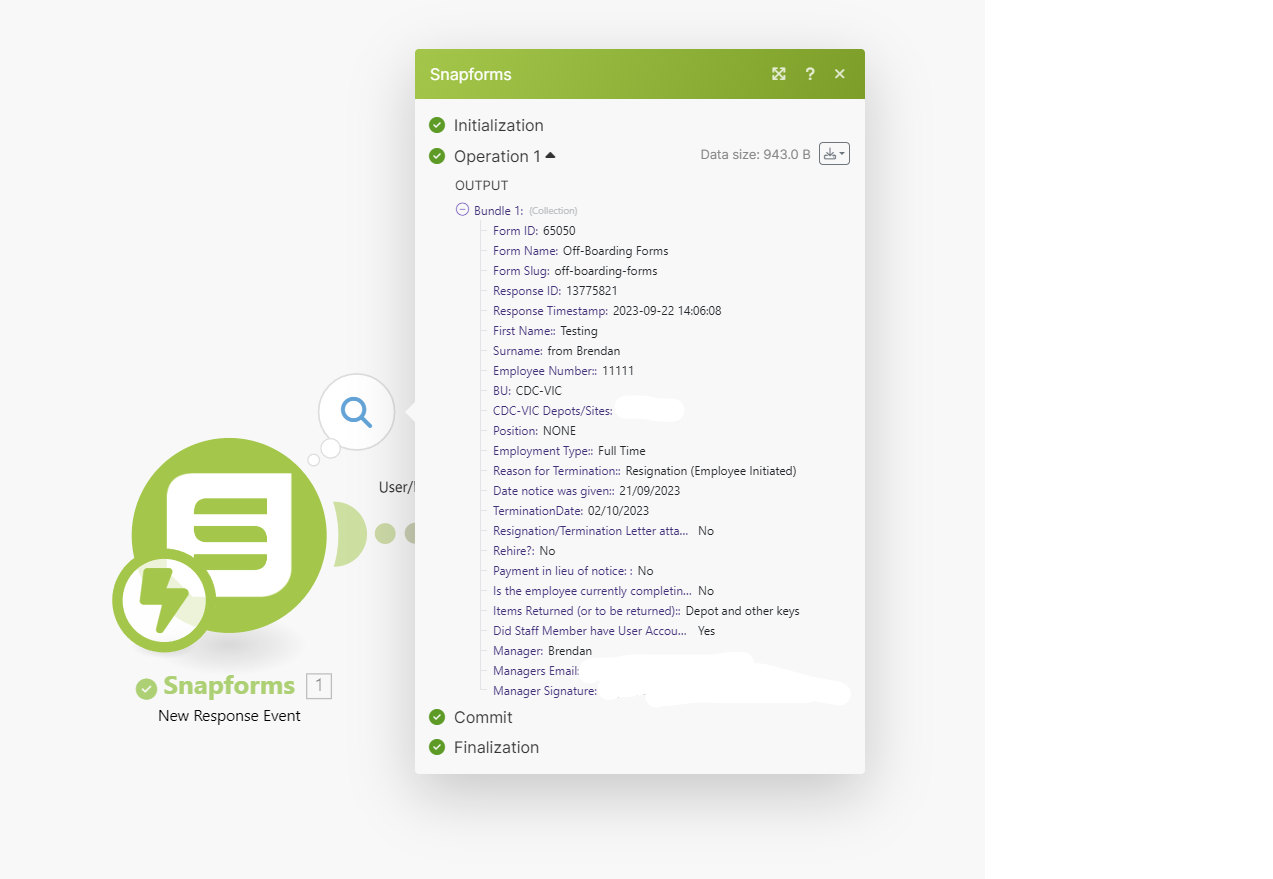This screenshot has height=879, width=1273.
Task: Select Response ID 13775821
Action: 555,291
